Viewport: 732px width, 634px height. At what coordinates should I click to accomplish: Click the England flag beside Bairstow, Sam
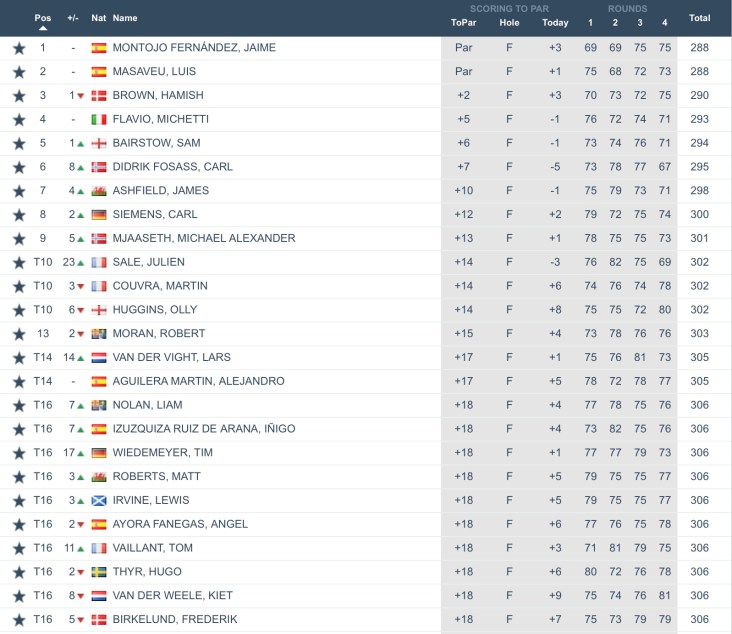[99, 143]
